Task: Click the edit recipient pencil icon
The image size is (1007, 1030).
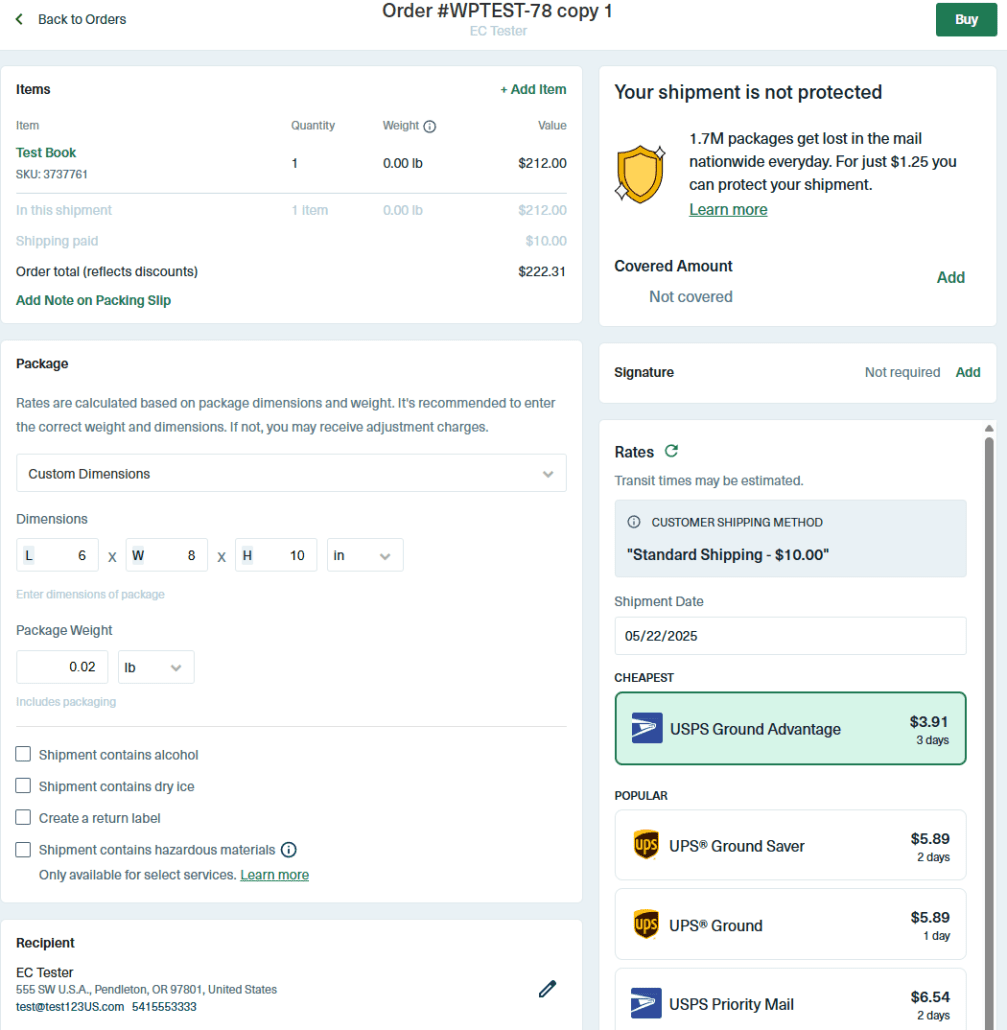Action: click(x=547, y=989)
